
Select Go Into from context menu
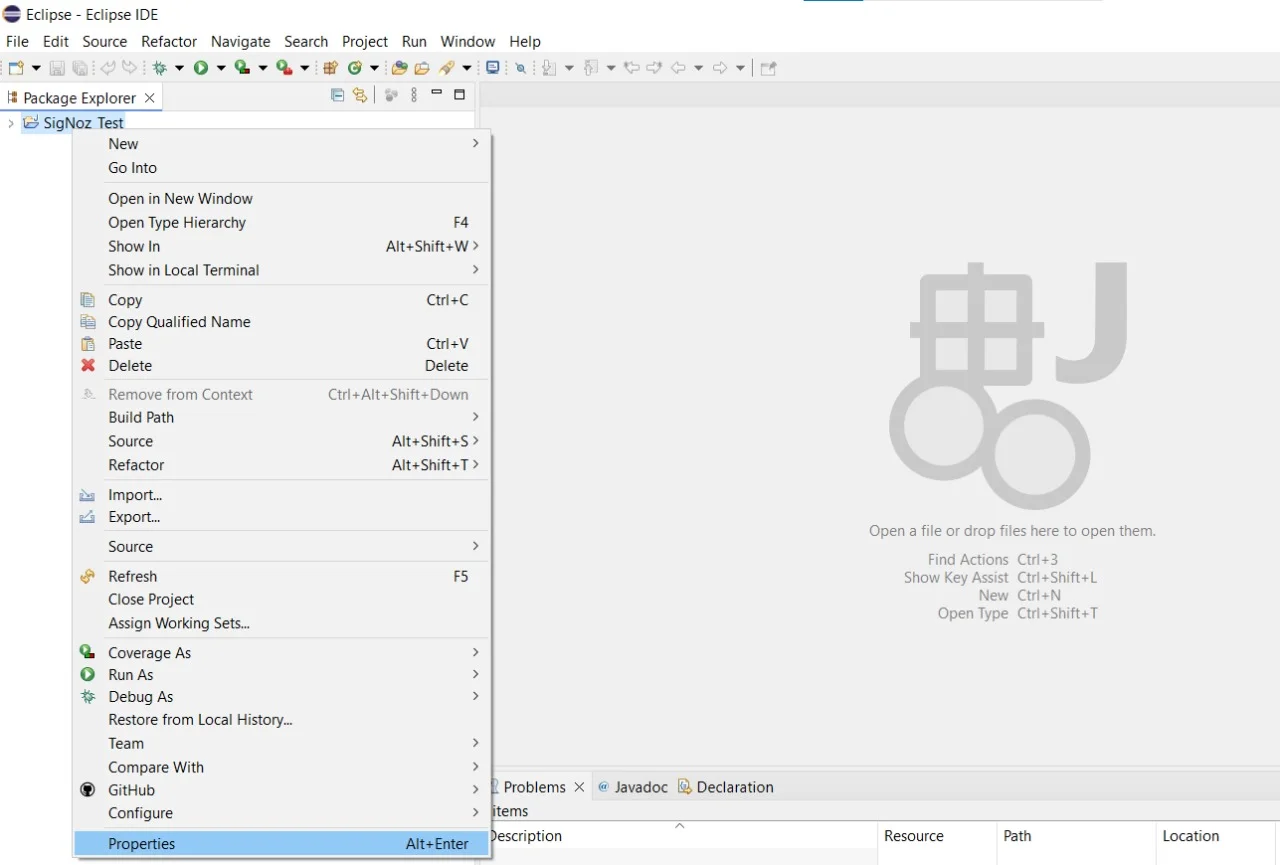click(282, 168)
